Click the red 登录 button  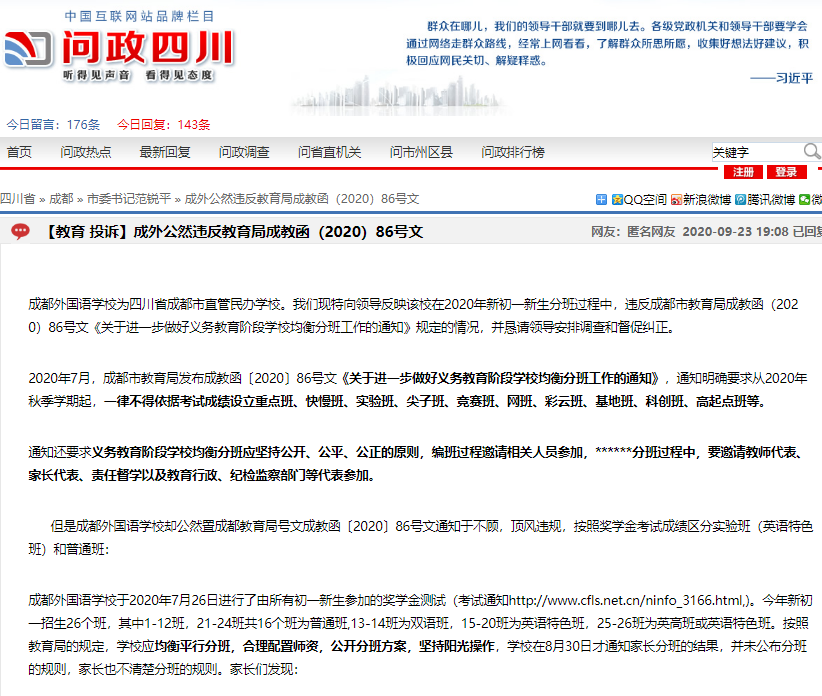click(x=786, y=172)
